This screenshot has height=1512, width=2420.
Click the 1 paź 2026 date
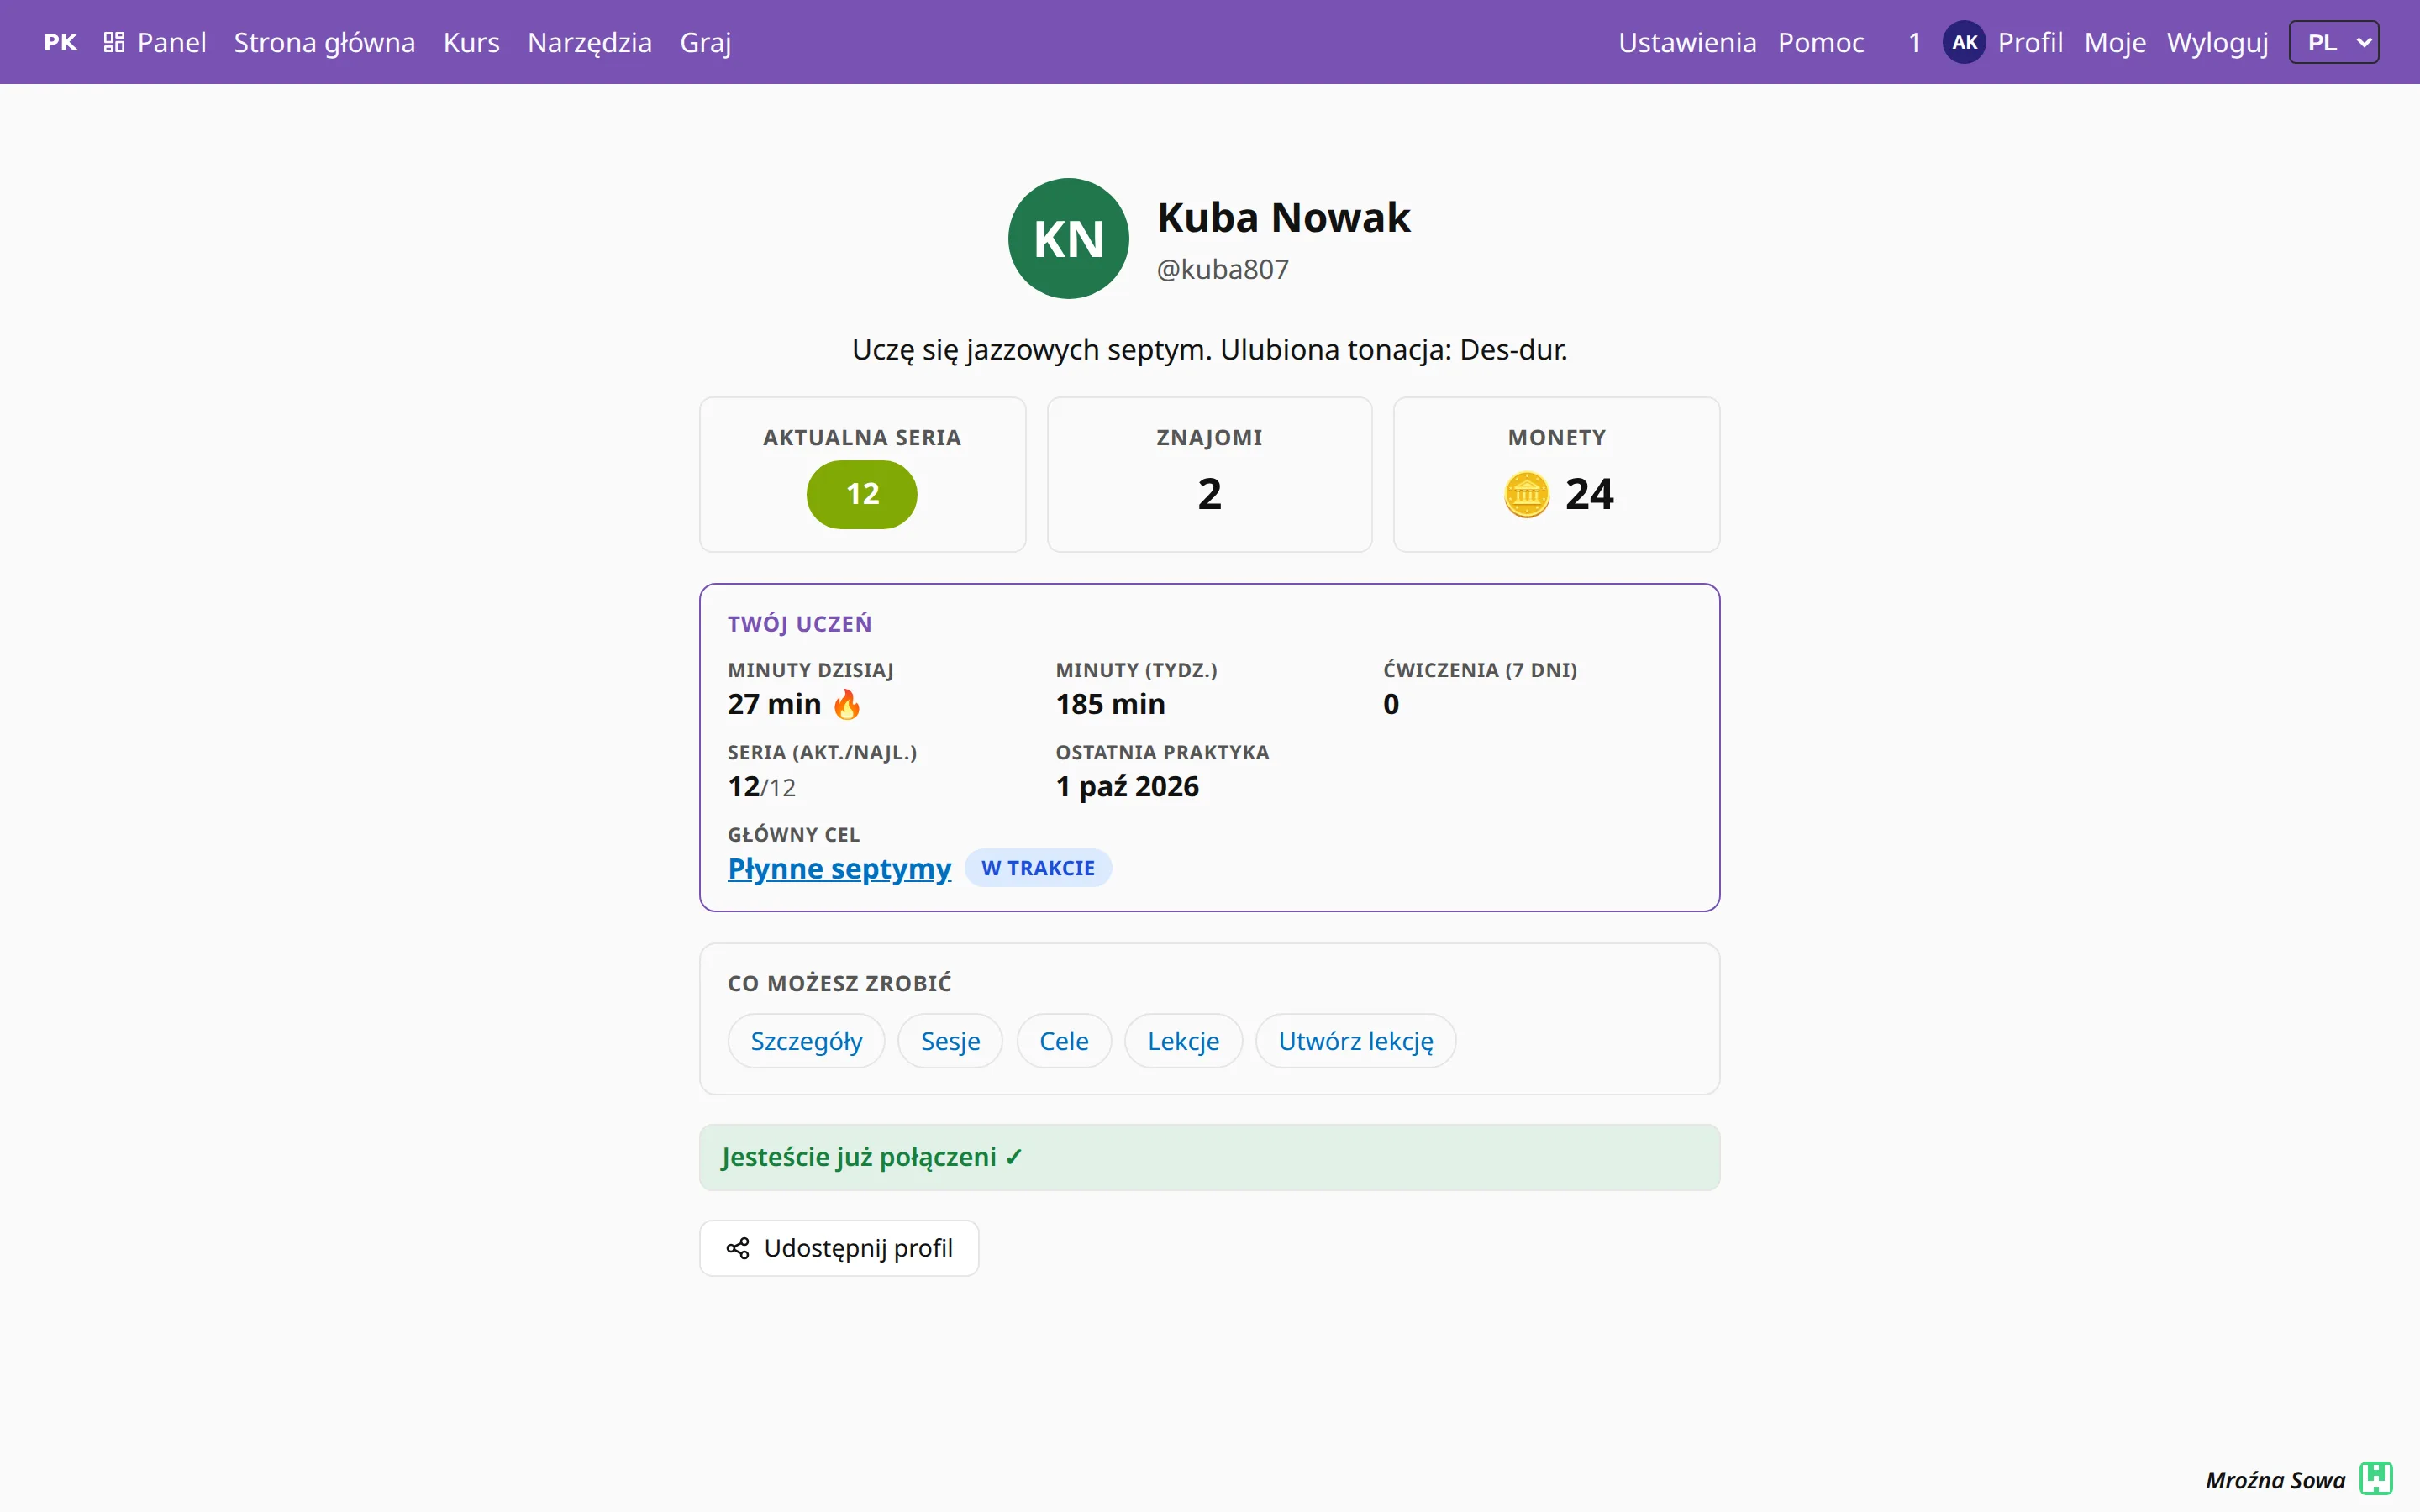[1127, 787]
